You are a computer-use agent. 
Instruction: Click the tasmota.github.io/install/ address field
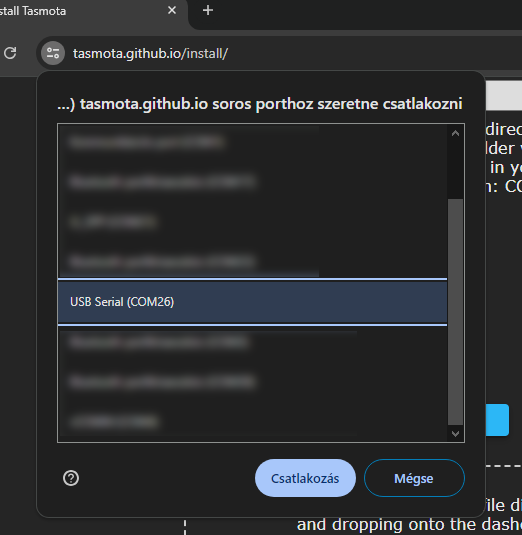pyautogui.click(x=150, y=54)
